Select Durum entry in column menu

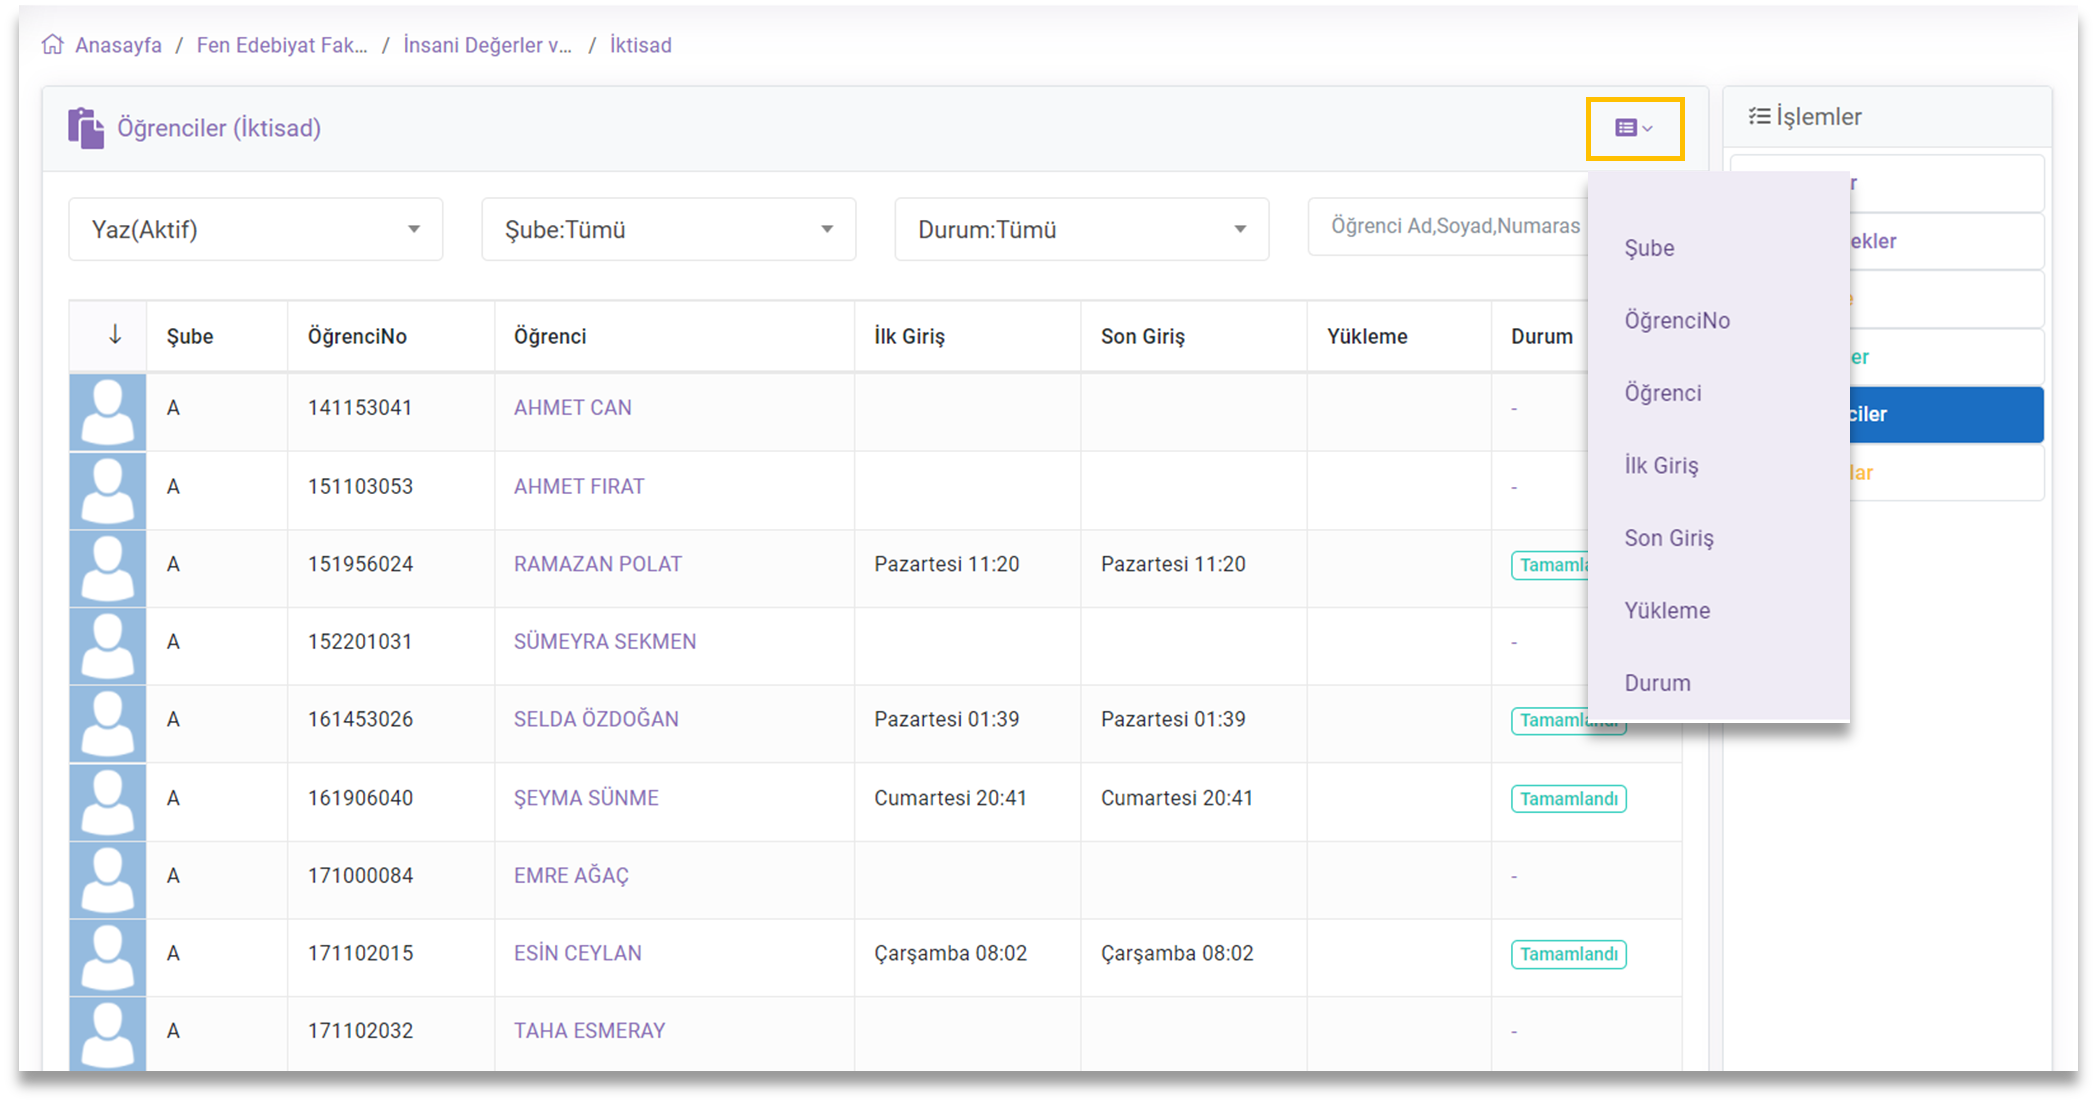click(1657, 683)
